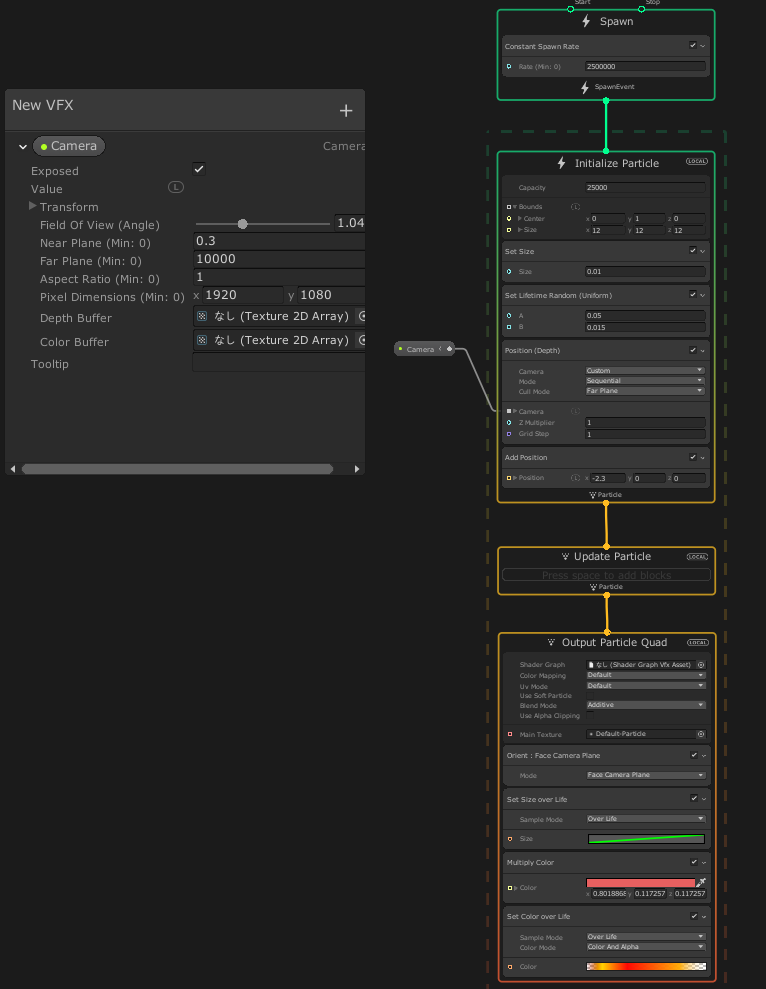Click the Rate field showing 2500000
This screenshot has width=766, height=989.
point(645,66)
